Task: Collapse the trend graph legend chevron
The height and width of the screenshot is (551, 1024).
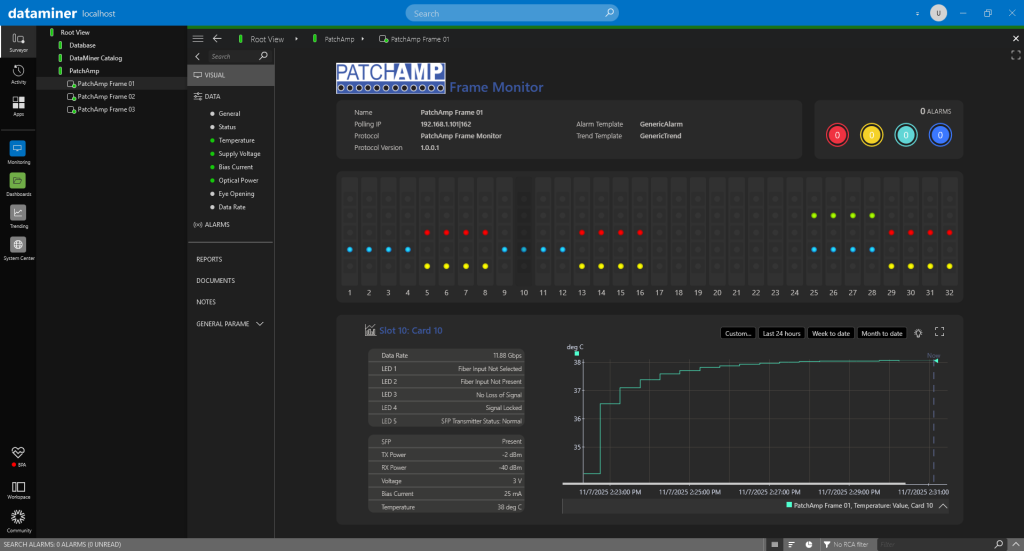Action: tap(943, 506)
